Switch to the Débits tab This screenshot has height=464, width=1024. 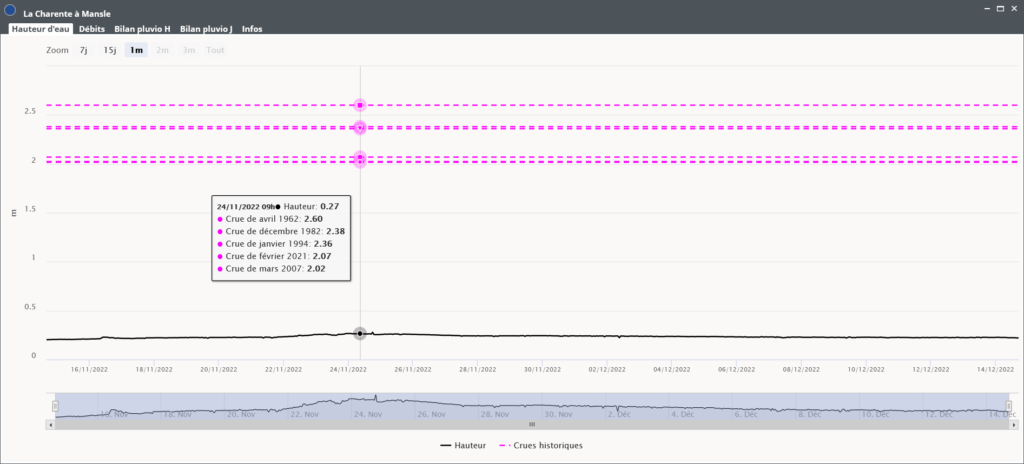click(92, 29)
